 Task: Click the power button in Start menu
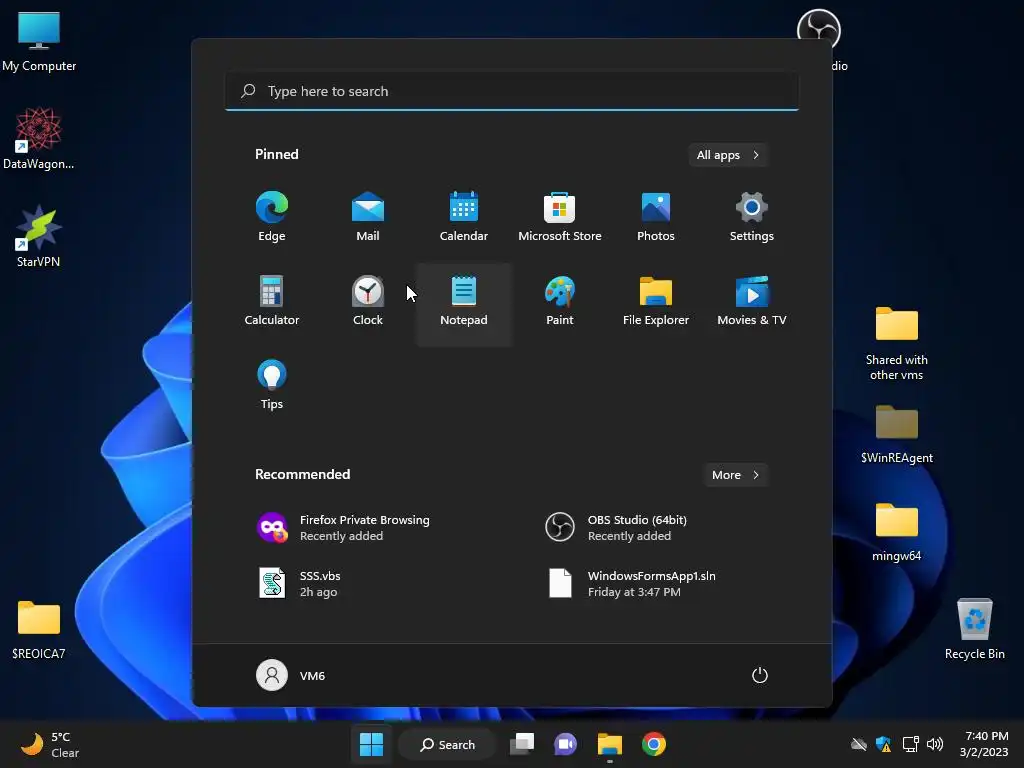760,675
